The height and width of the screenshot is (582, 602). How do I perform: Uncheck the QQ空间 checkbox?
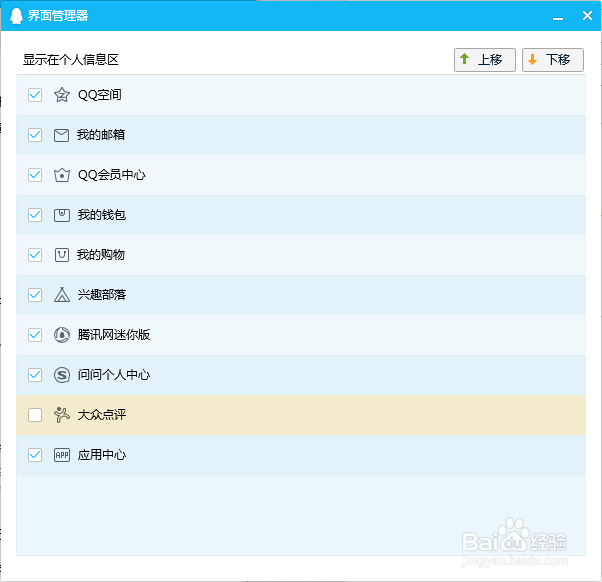35,95
